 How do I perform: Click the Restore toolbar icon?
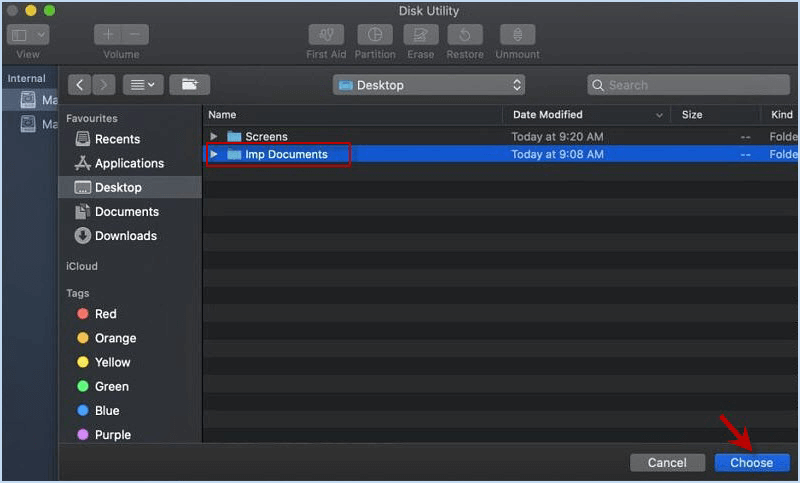(x=465, y=35)
